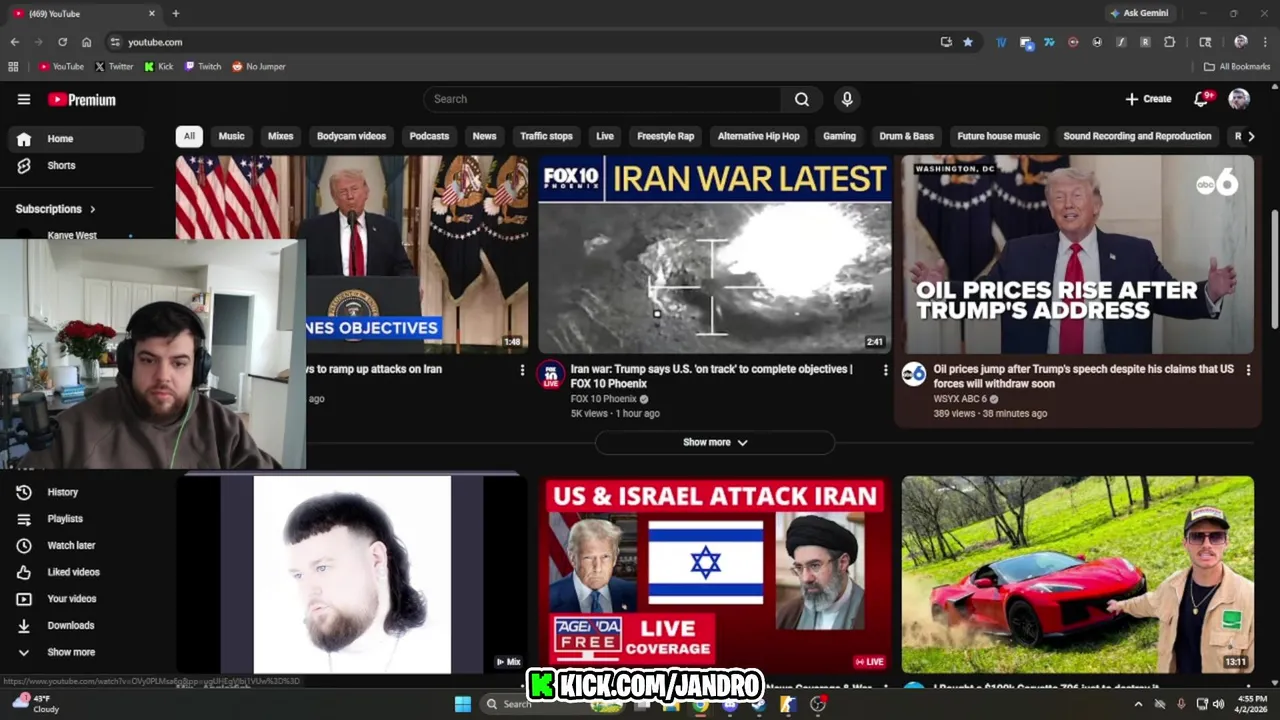This screenshot has width=1280, height=720.
Task: Open the Kick bookmark
Action: 159,66
